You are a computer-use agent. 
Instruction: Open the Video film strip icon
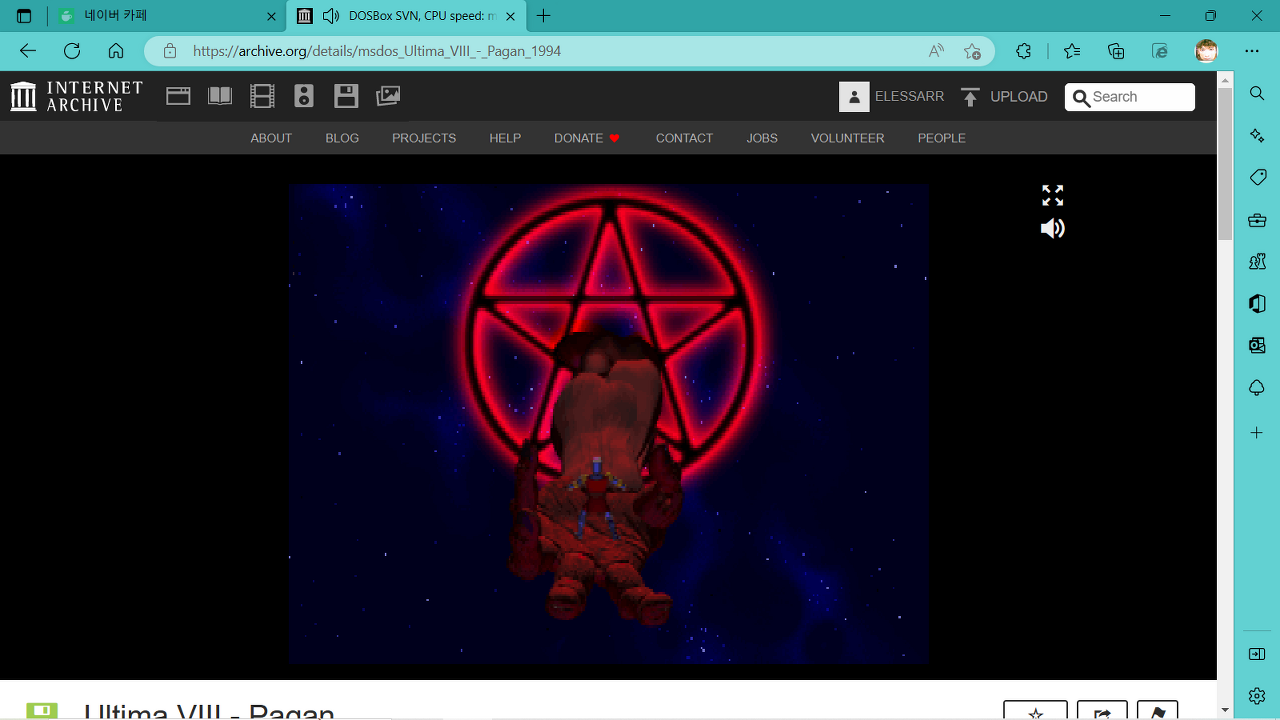coord(262,96)
